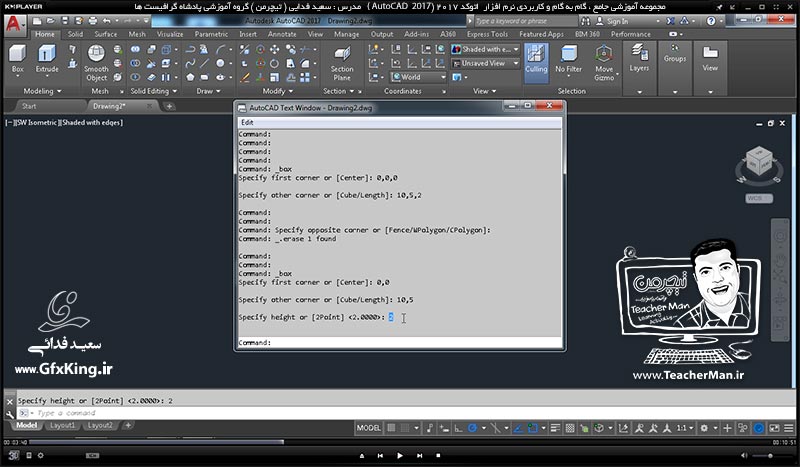Click the video seek progress bar
This screenshot has width=800, height=467.
tap(401, 442)
